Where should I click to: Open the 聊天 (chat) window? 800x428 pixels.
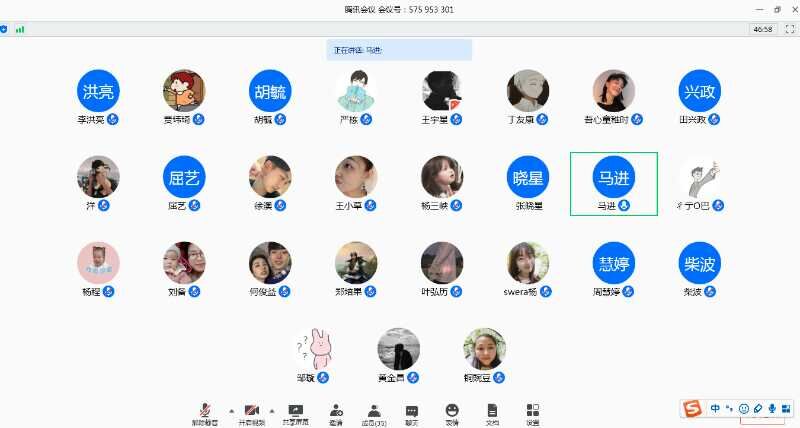pyautogui.click(x=412, y=411)
